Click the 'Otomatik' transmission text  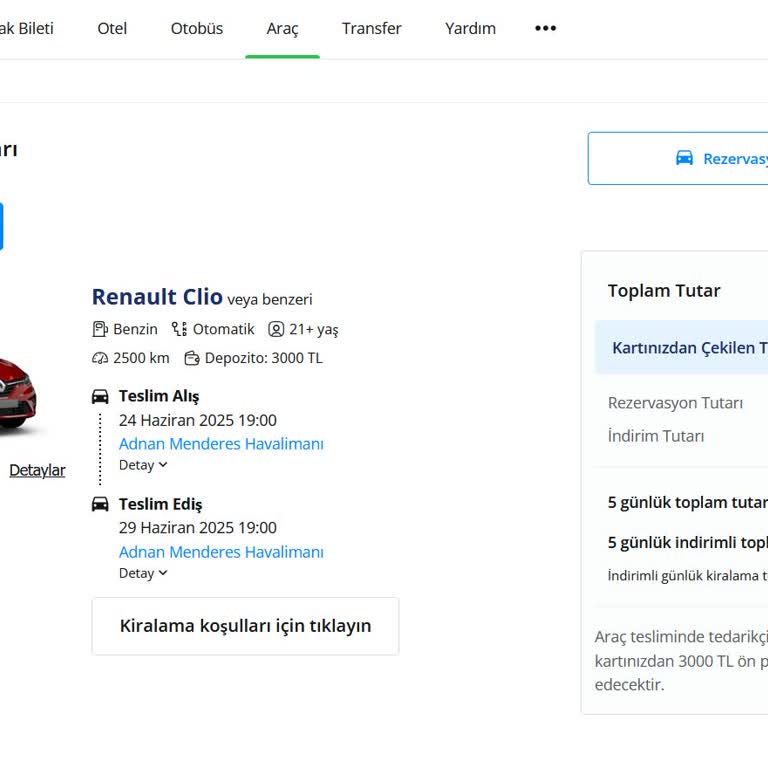click(223, 329)
